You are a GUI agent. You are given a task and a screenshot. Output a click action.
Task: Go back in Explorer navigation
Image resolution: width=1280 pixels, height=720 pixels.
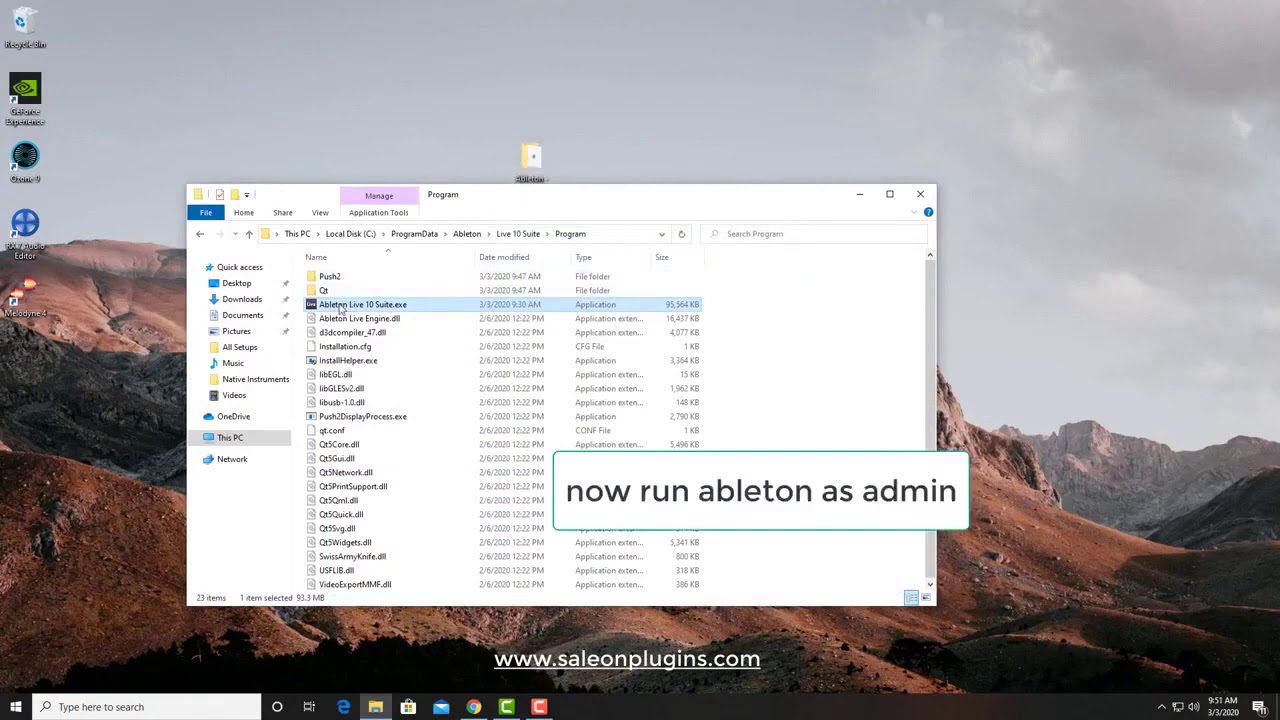(200, 234)
